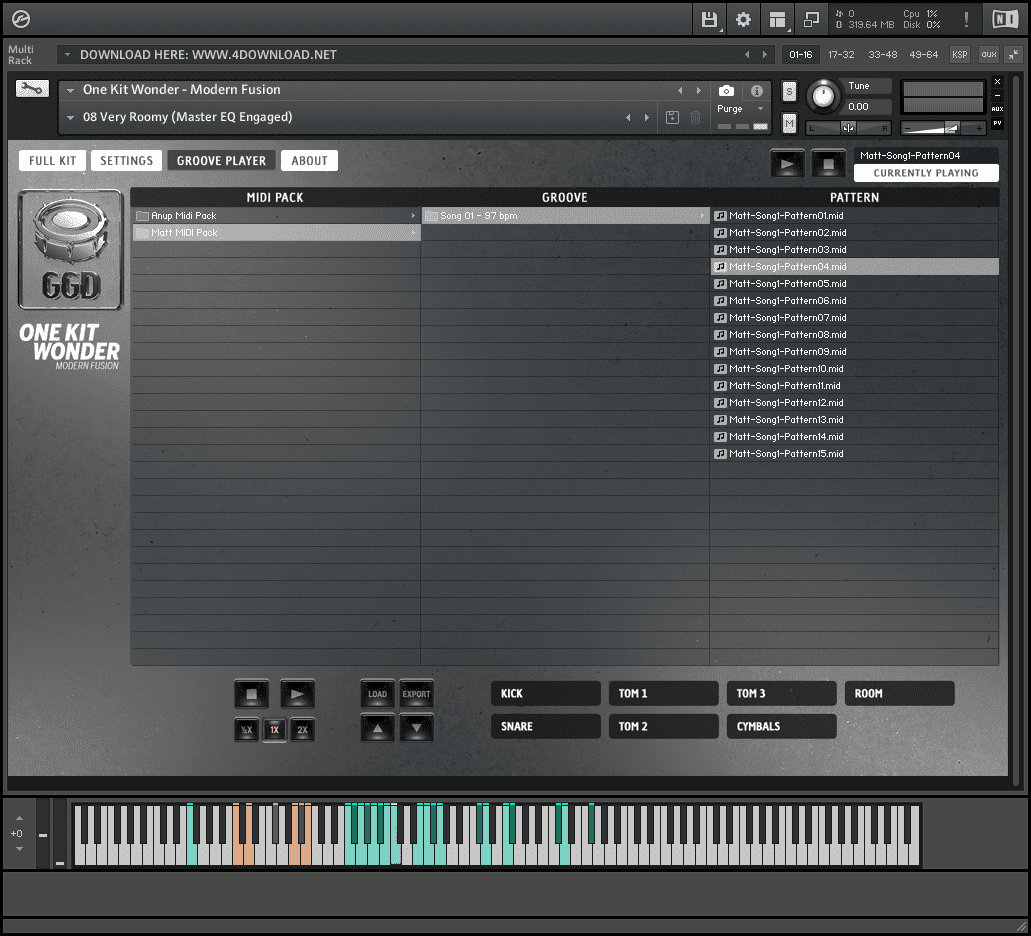Click the workspace view layout icon
Viewport: 1031px width, 936px height.
778,19
